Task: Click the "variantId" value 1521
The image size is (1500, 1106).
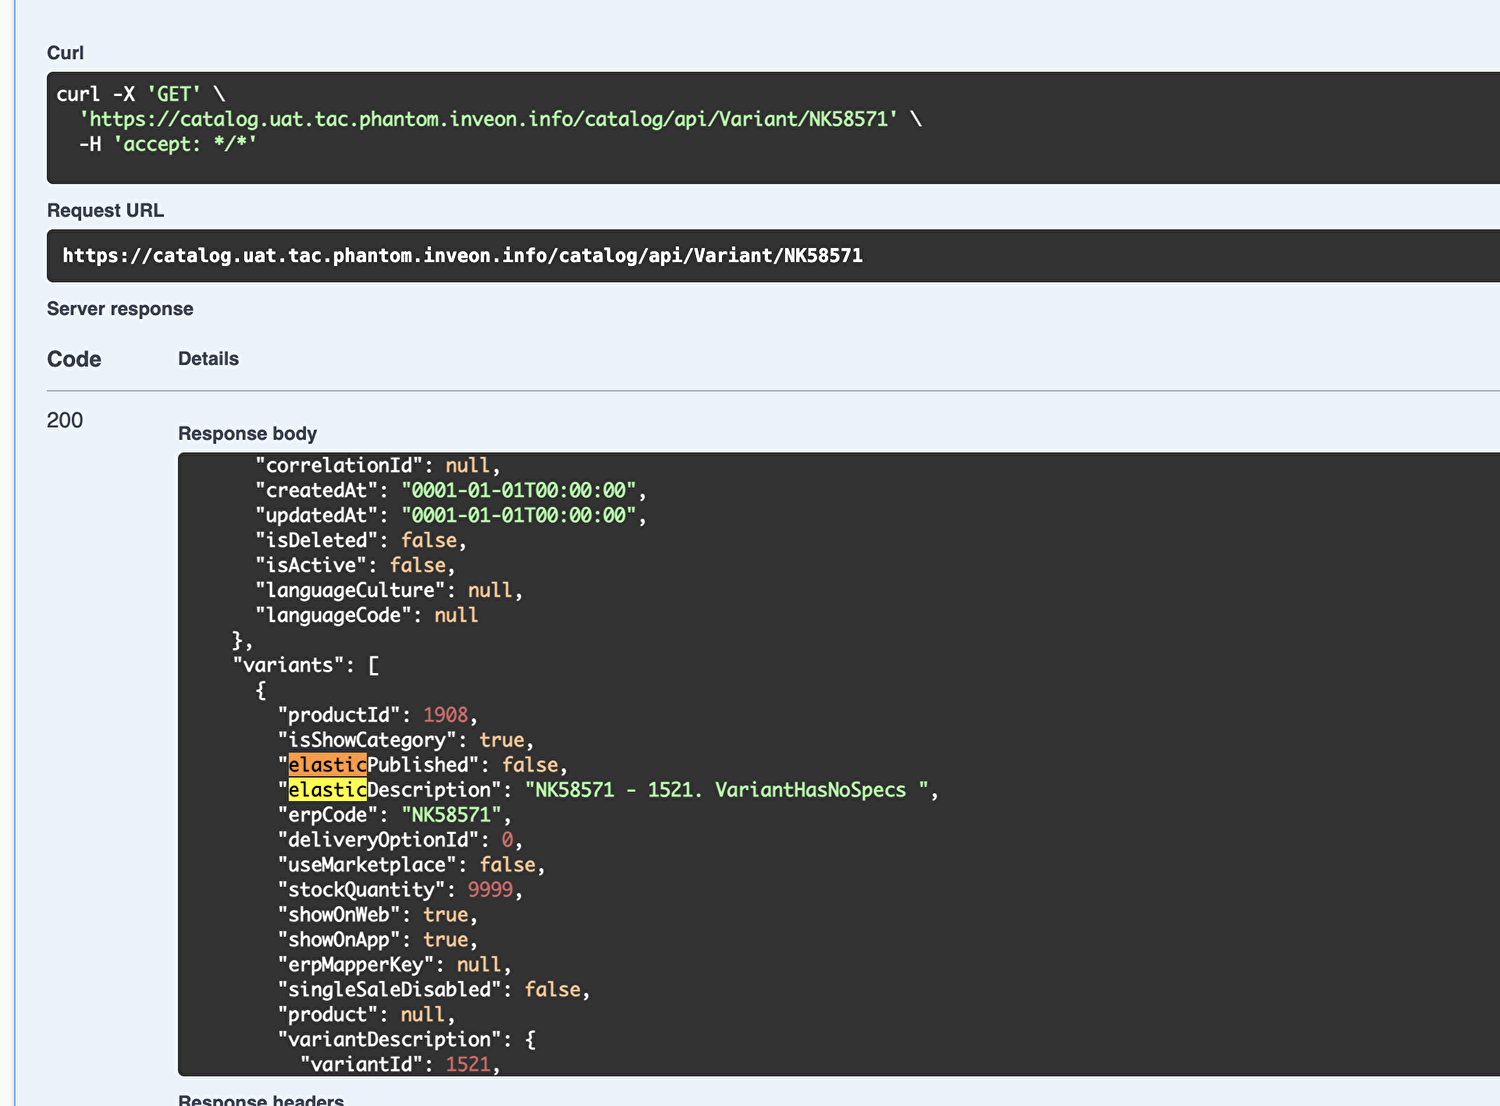Action: pos(467,1064)
